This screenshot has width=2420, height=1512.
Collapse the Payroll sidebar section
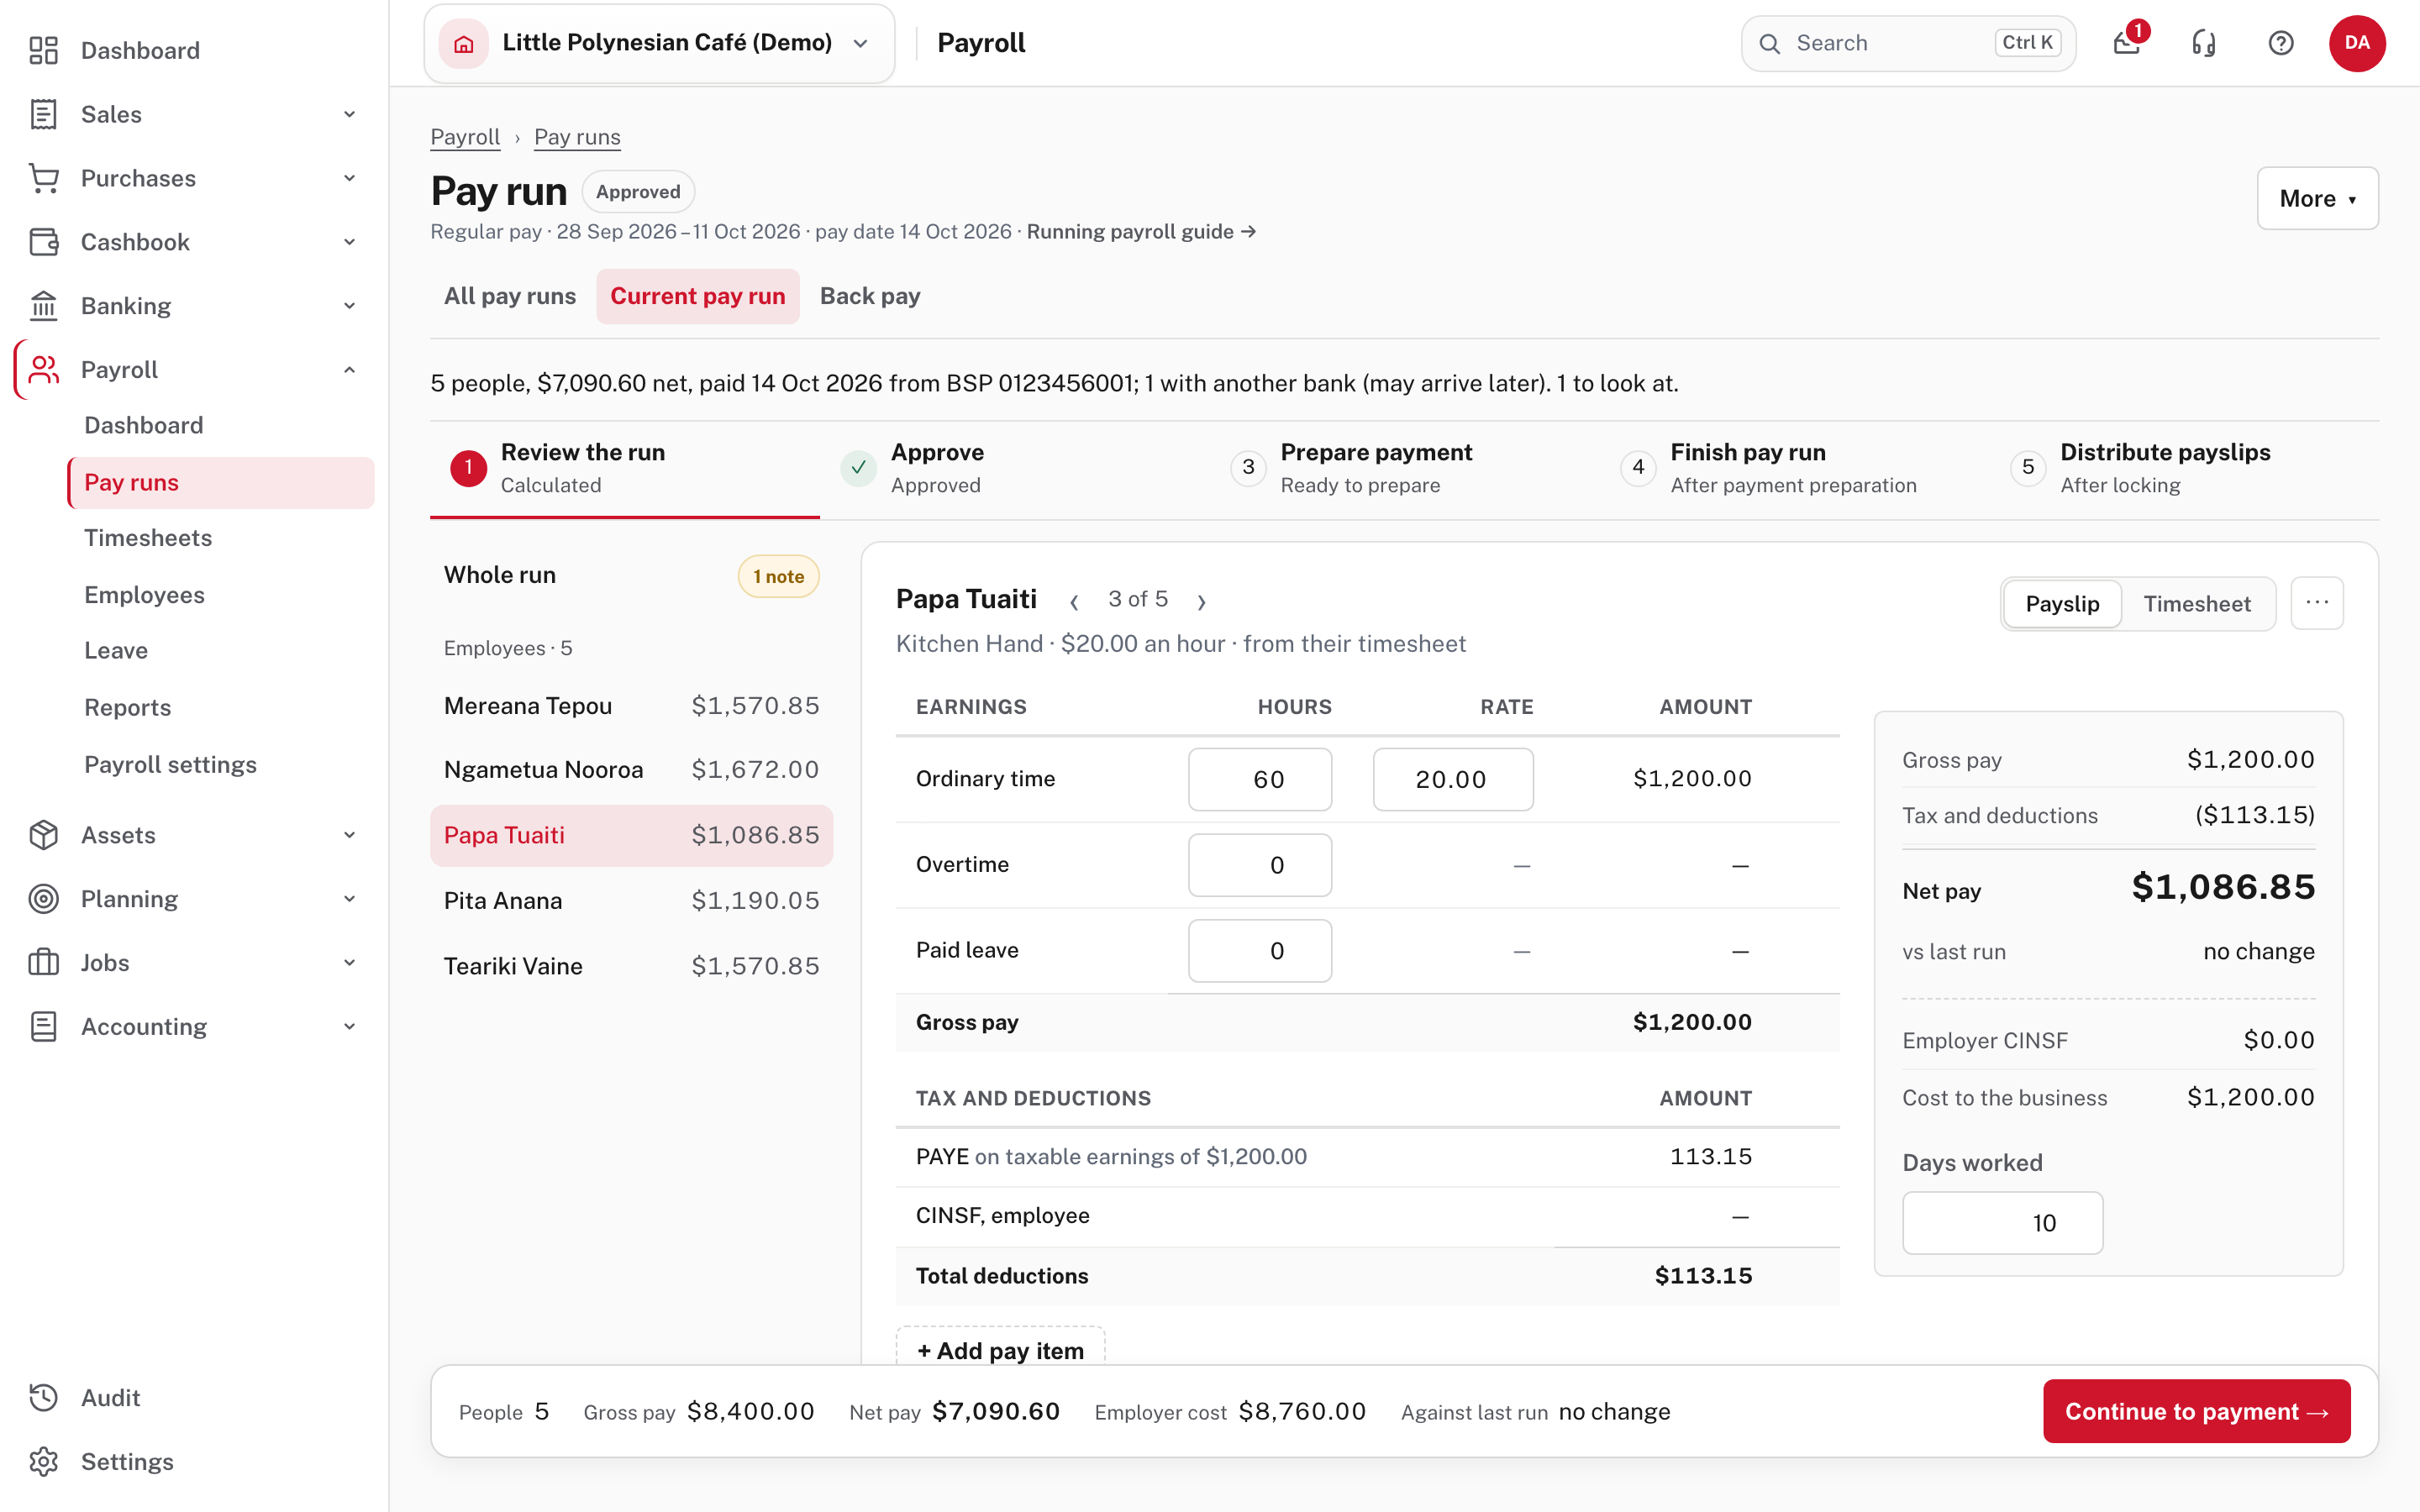pyautogui.click(x=349, y=370)
